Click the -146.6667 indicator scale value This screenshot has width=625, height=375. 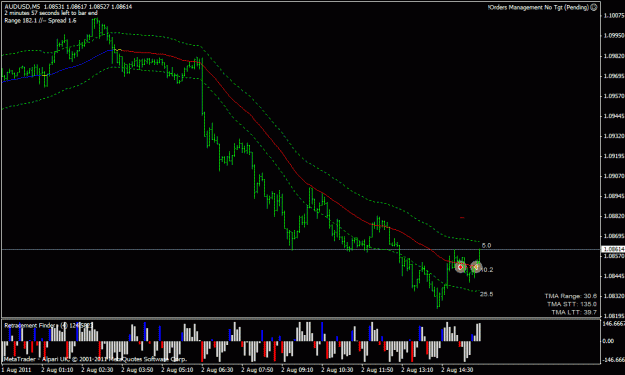click(x=614, y=359)
